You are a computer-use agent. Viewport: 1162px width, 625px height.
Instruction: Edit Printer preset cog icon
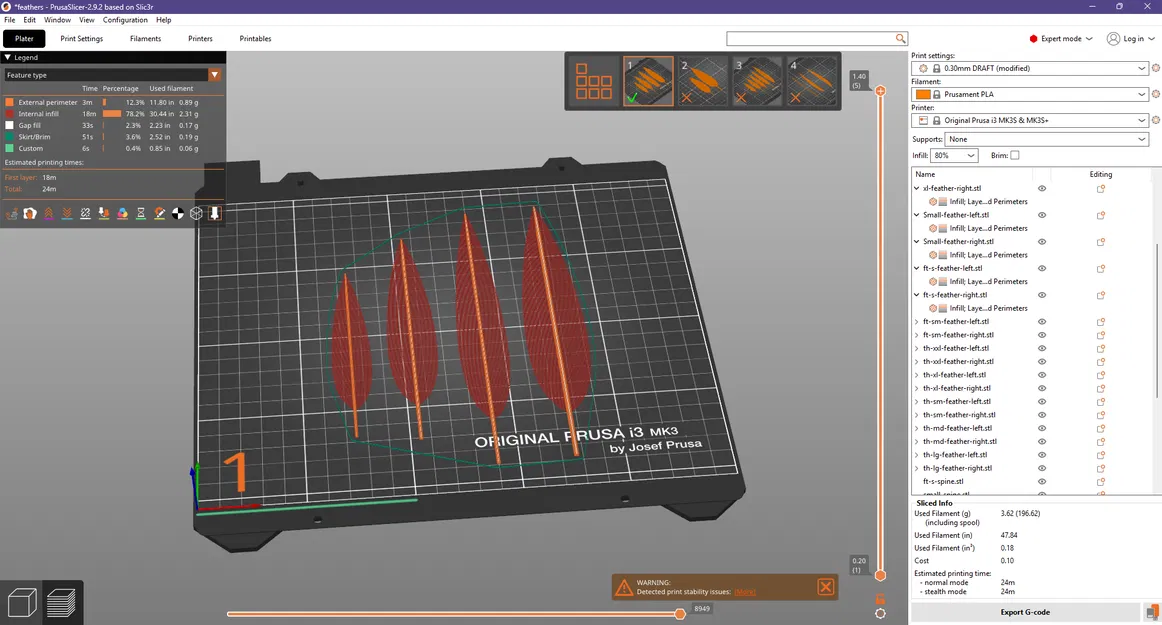1155,120
